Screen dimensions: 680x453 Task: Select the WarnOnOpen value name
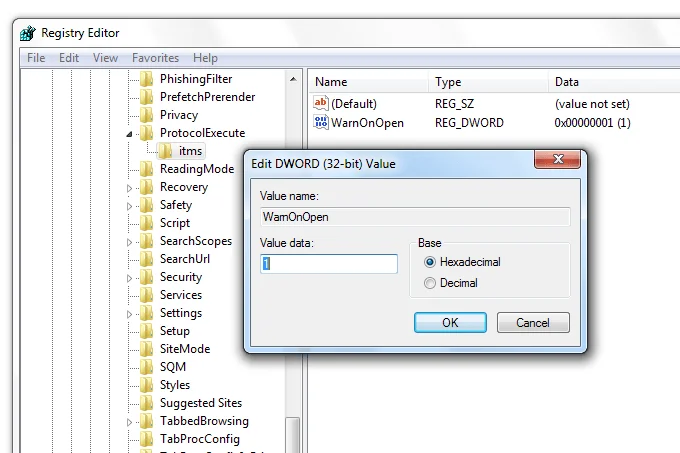[x=367, y=123]
